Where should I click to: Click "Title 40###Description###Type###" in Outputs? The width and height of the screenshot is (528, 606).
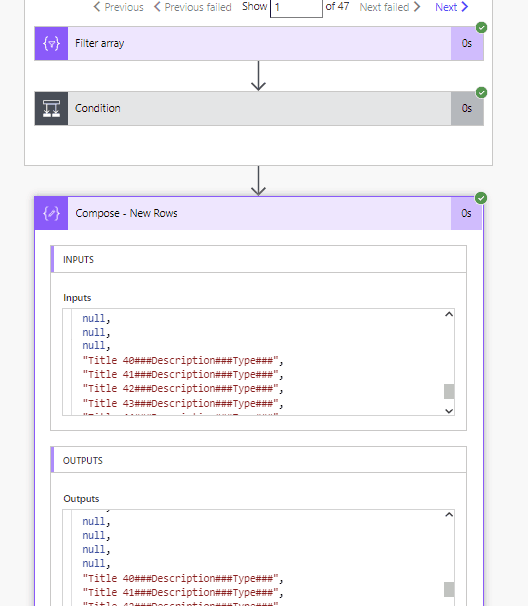pyautogui.click(x=183, y=579)
